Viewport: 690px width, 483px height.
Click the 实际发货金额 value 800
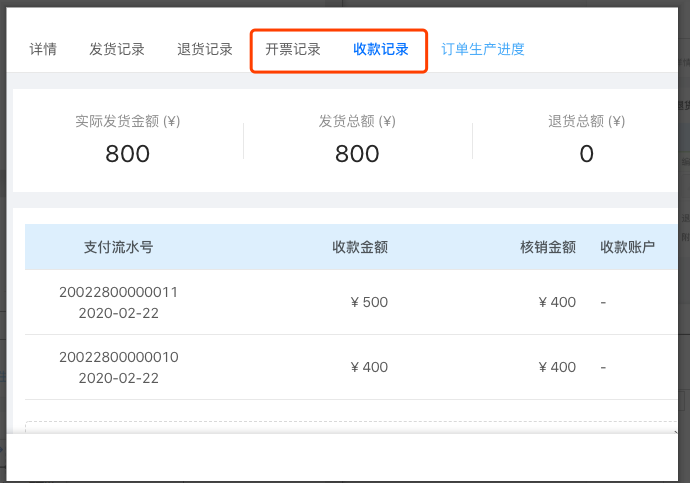pos(128,154)
